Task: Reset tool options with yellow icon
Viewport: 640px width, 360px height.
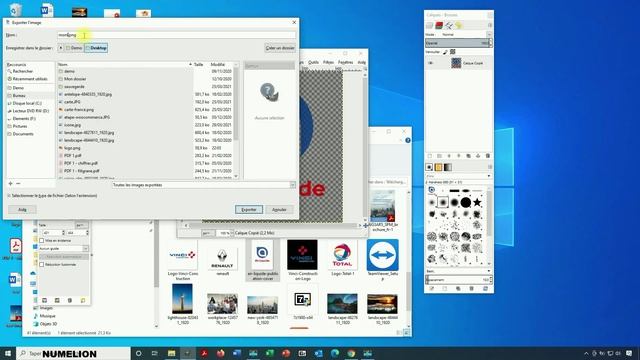Action: click(83, 300)
